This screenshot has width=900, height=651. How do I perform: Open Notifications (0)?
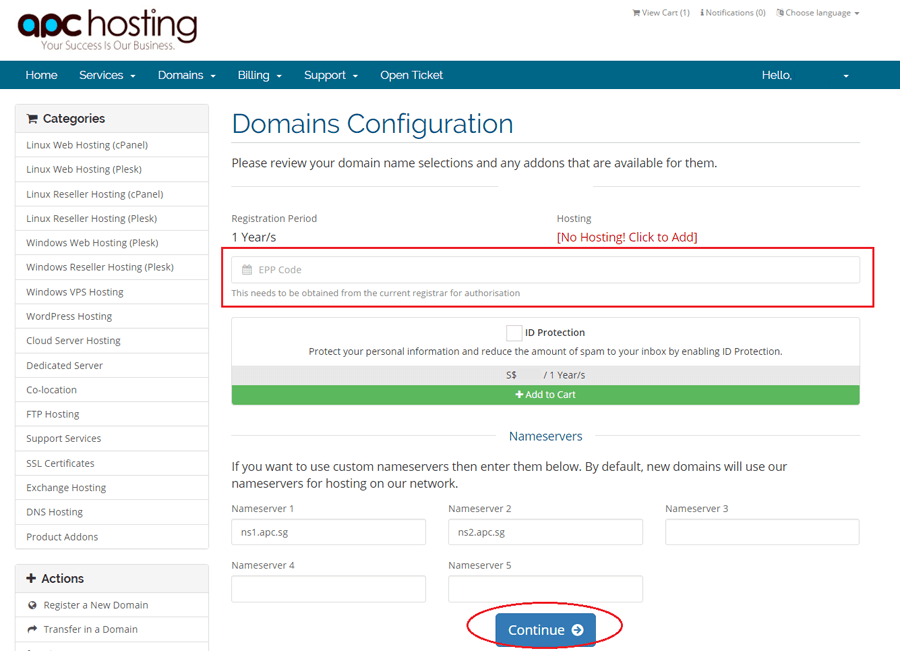pos(733,13)
